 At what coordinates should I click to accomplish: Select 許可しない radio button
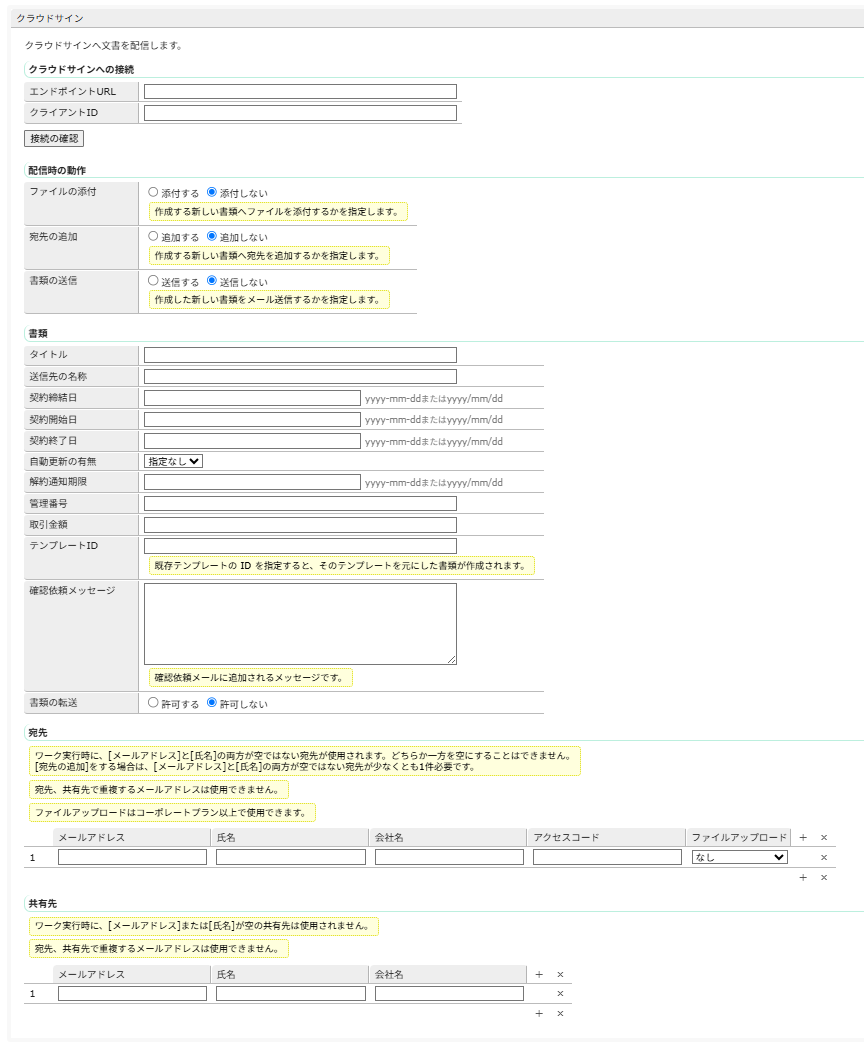pos(211,703)
